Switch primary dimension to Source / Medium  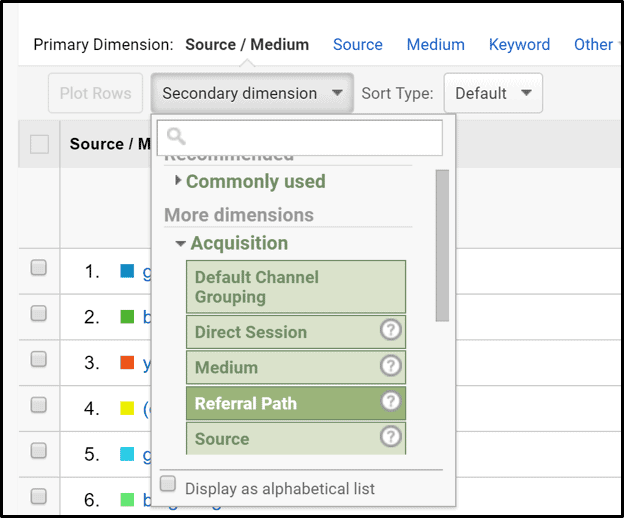point(247,45)
